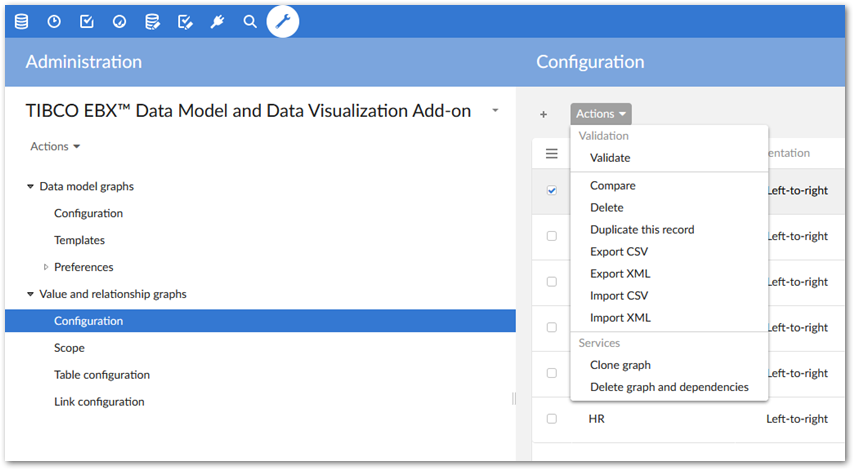Open the plug icon in toolbar

click(217, 21)
